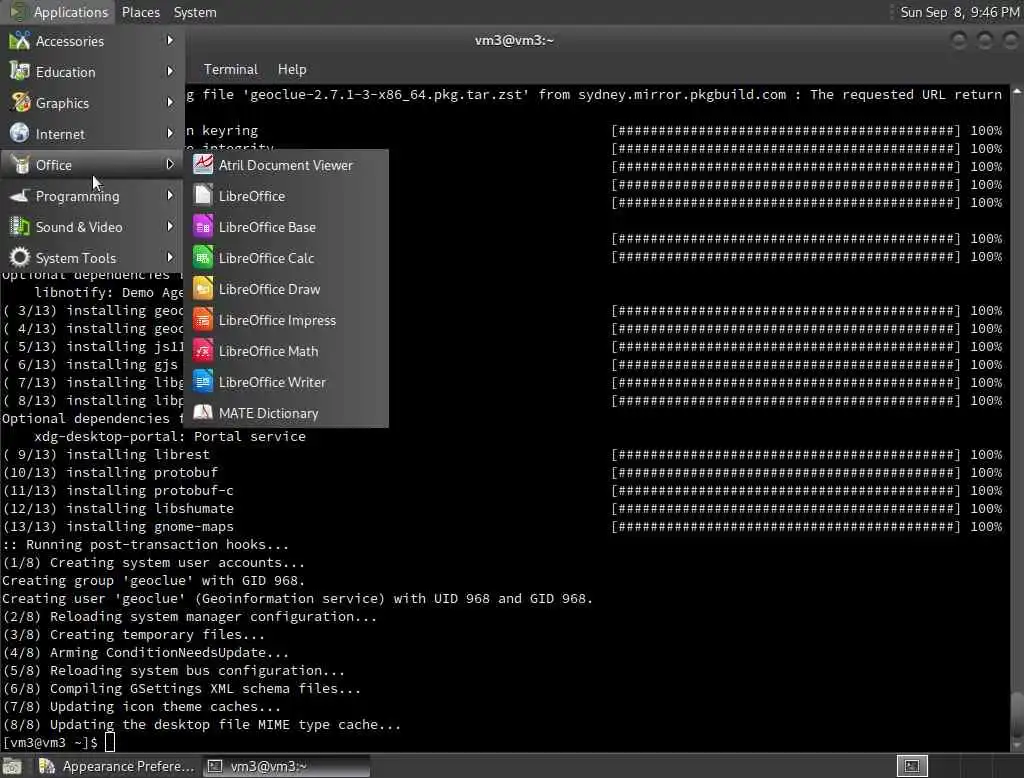The height and width of the screenshot is (778, 1024).
Task: Click the vm3@vm3:~ window title bar
Action: coord(513,41)
